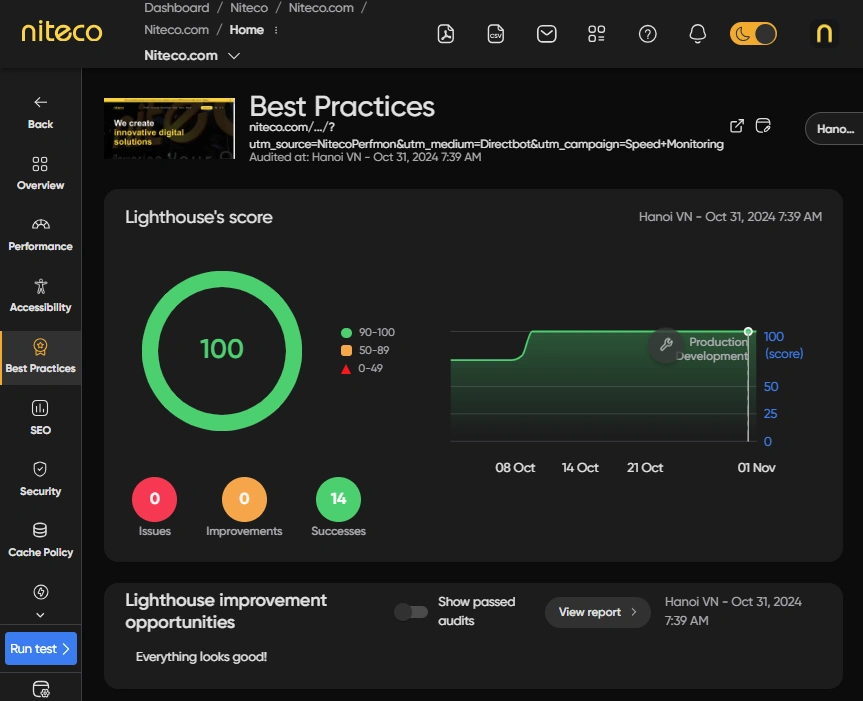Toggle Show passed audits switch
Viewport: 863px width, 701px height.
[411, 612]
